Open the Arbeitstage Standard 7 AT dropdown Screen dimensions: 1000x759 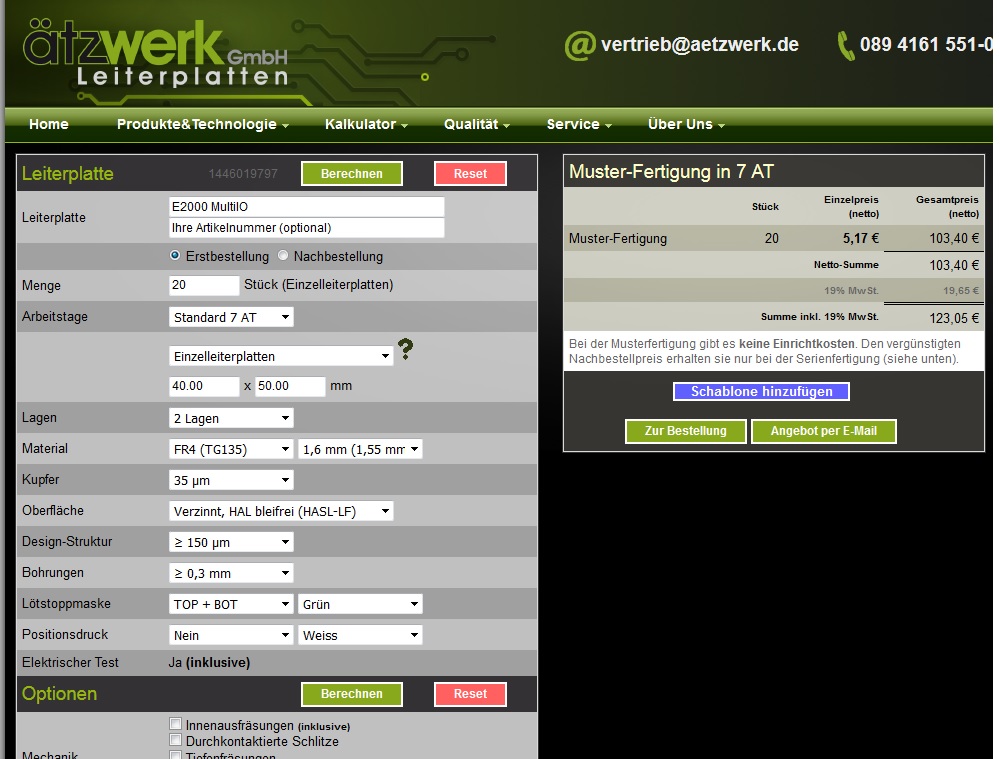pyautogui.click(x=231, y=317)
